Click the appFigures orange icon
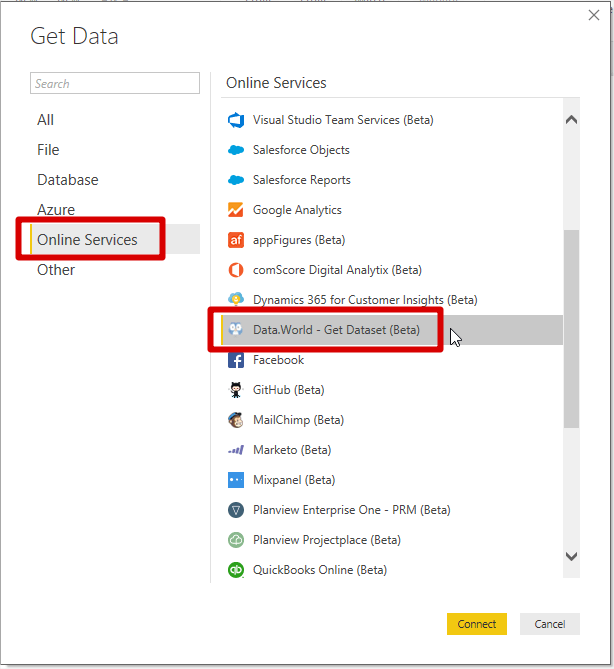The image size is (614, 669). (x=236, y=240)
